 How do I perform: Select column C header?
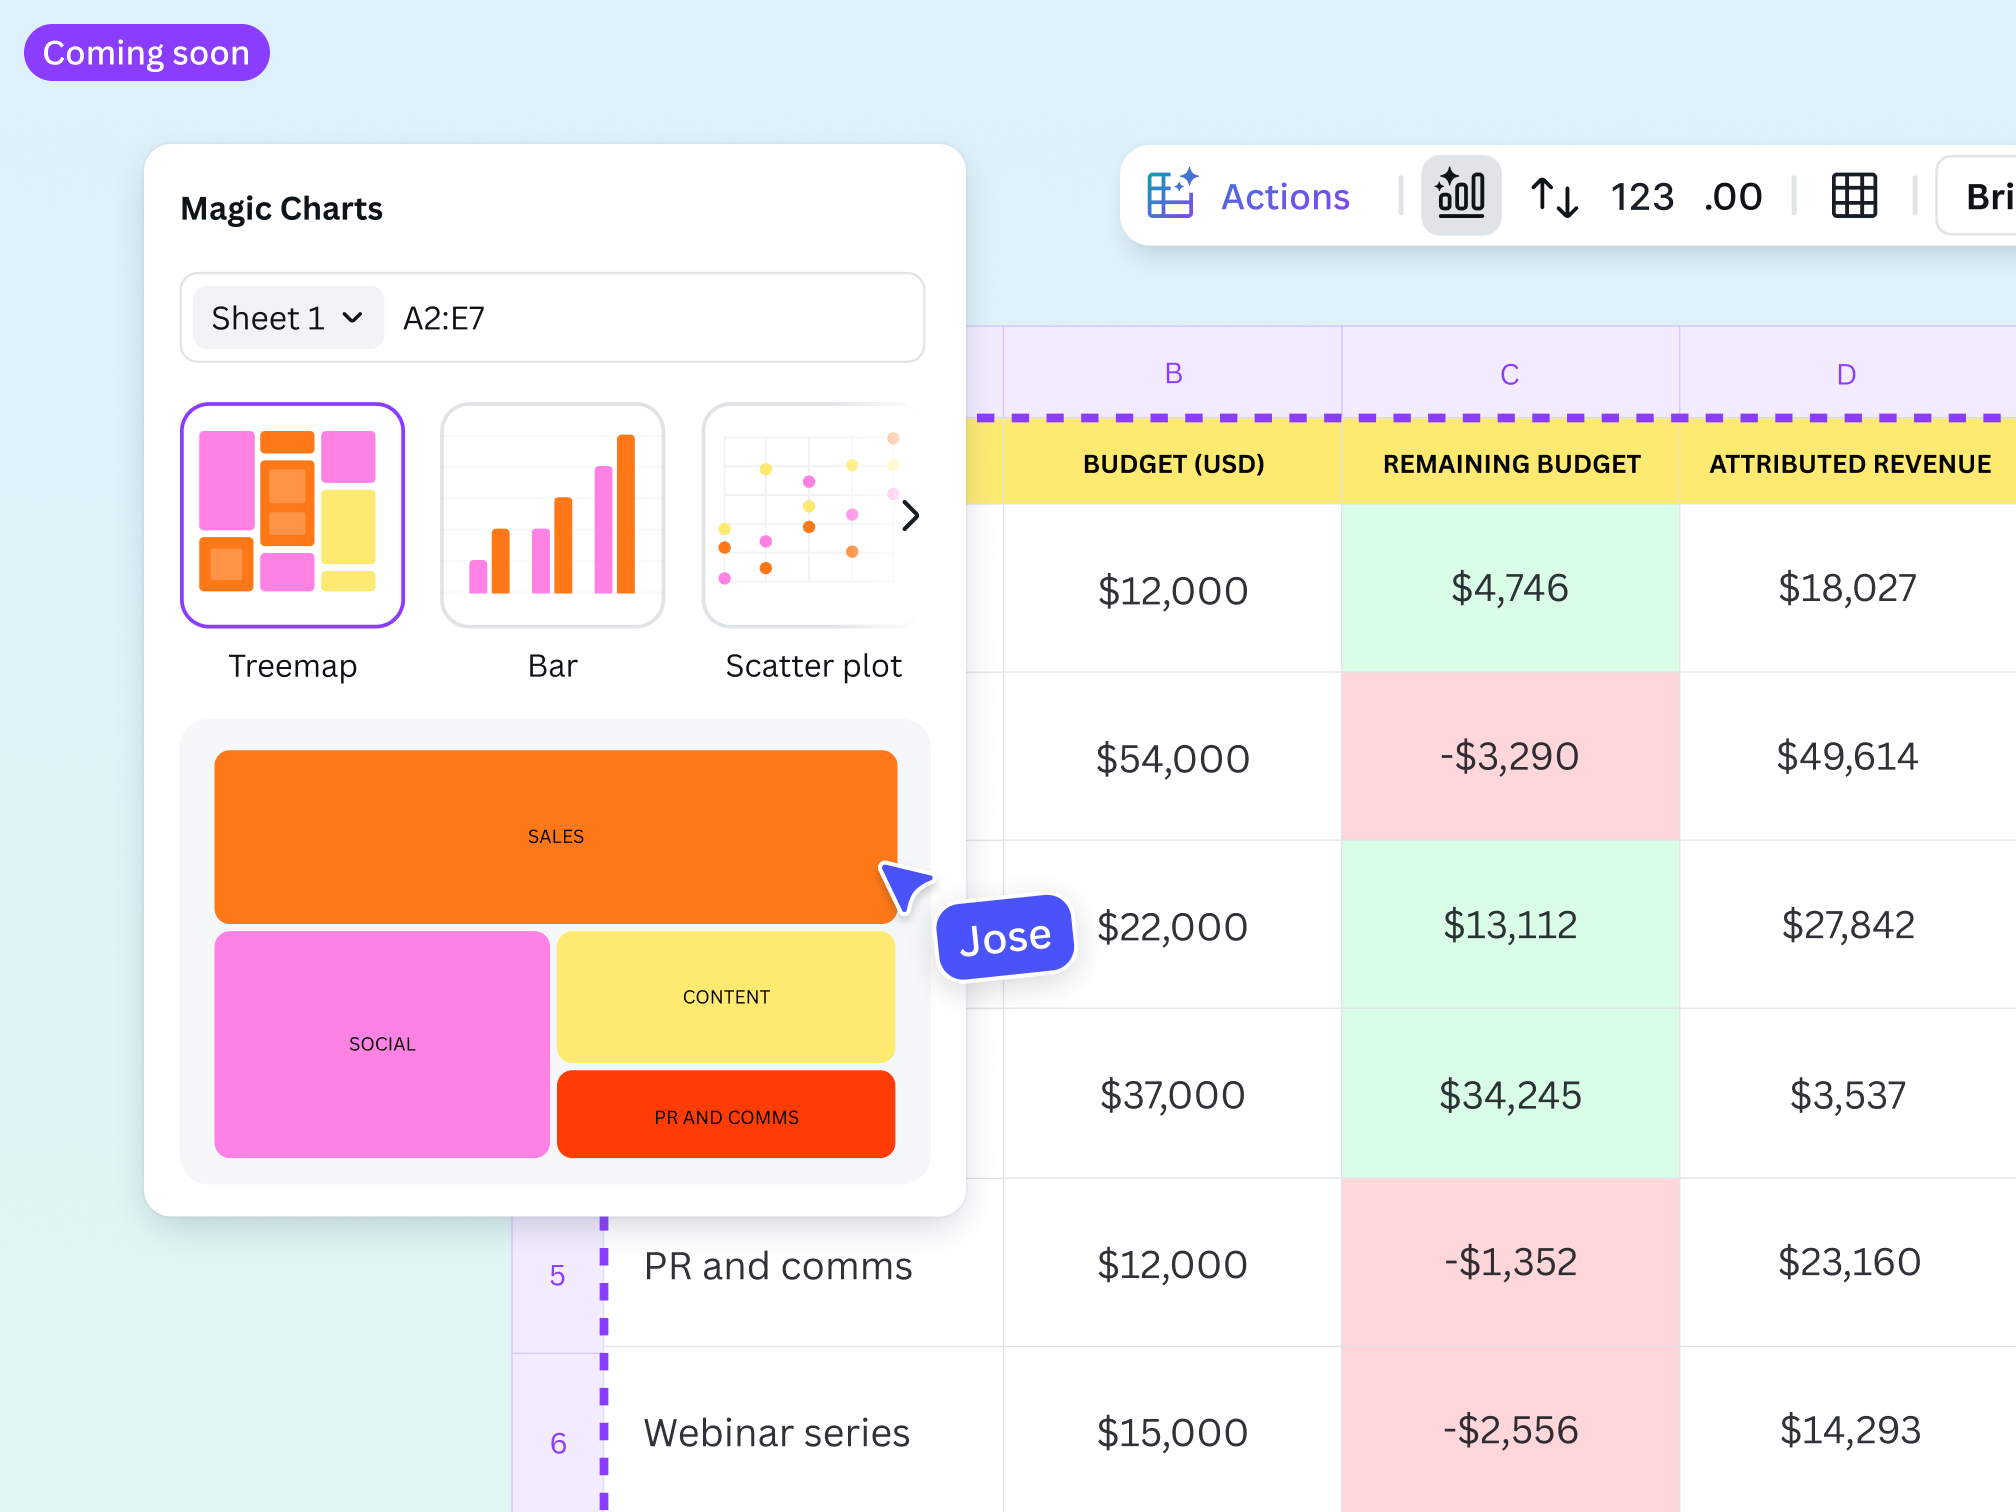(x=1509, y=374)
